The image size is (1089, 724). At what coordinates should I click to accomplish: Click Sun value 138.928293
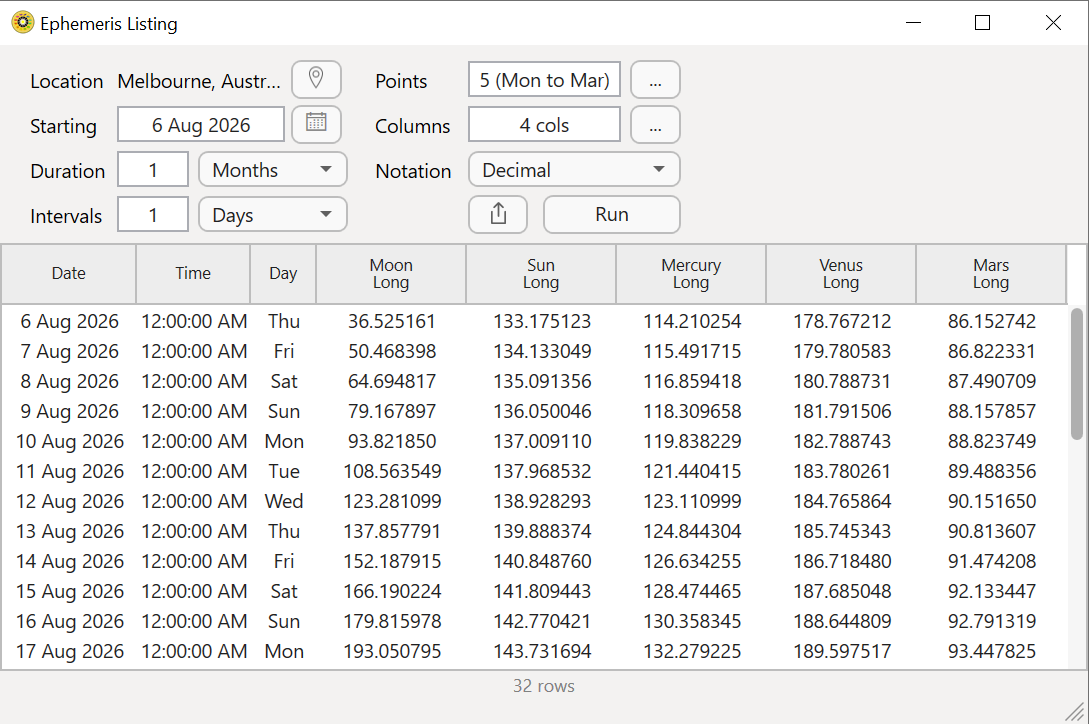[x=542, y=501]
